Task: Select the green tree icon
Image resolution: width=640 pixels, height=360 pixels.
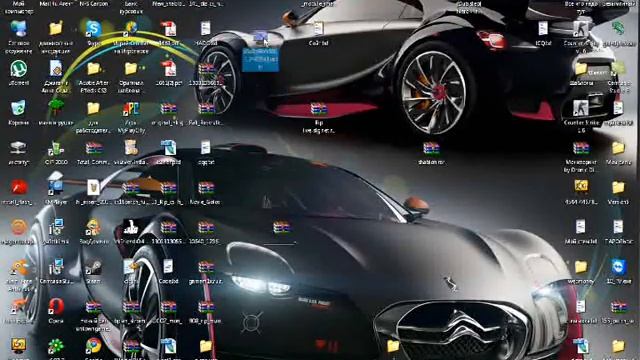Action: tap(56, 108)
